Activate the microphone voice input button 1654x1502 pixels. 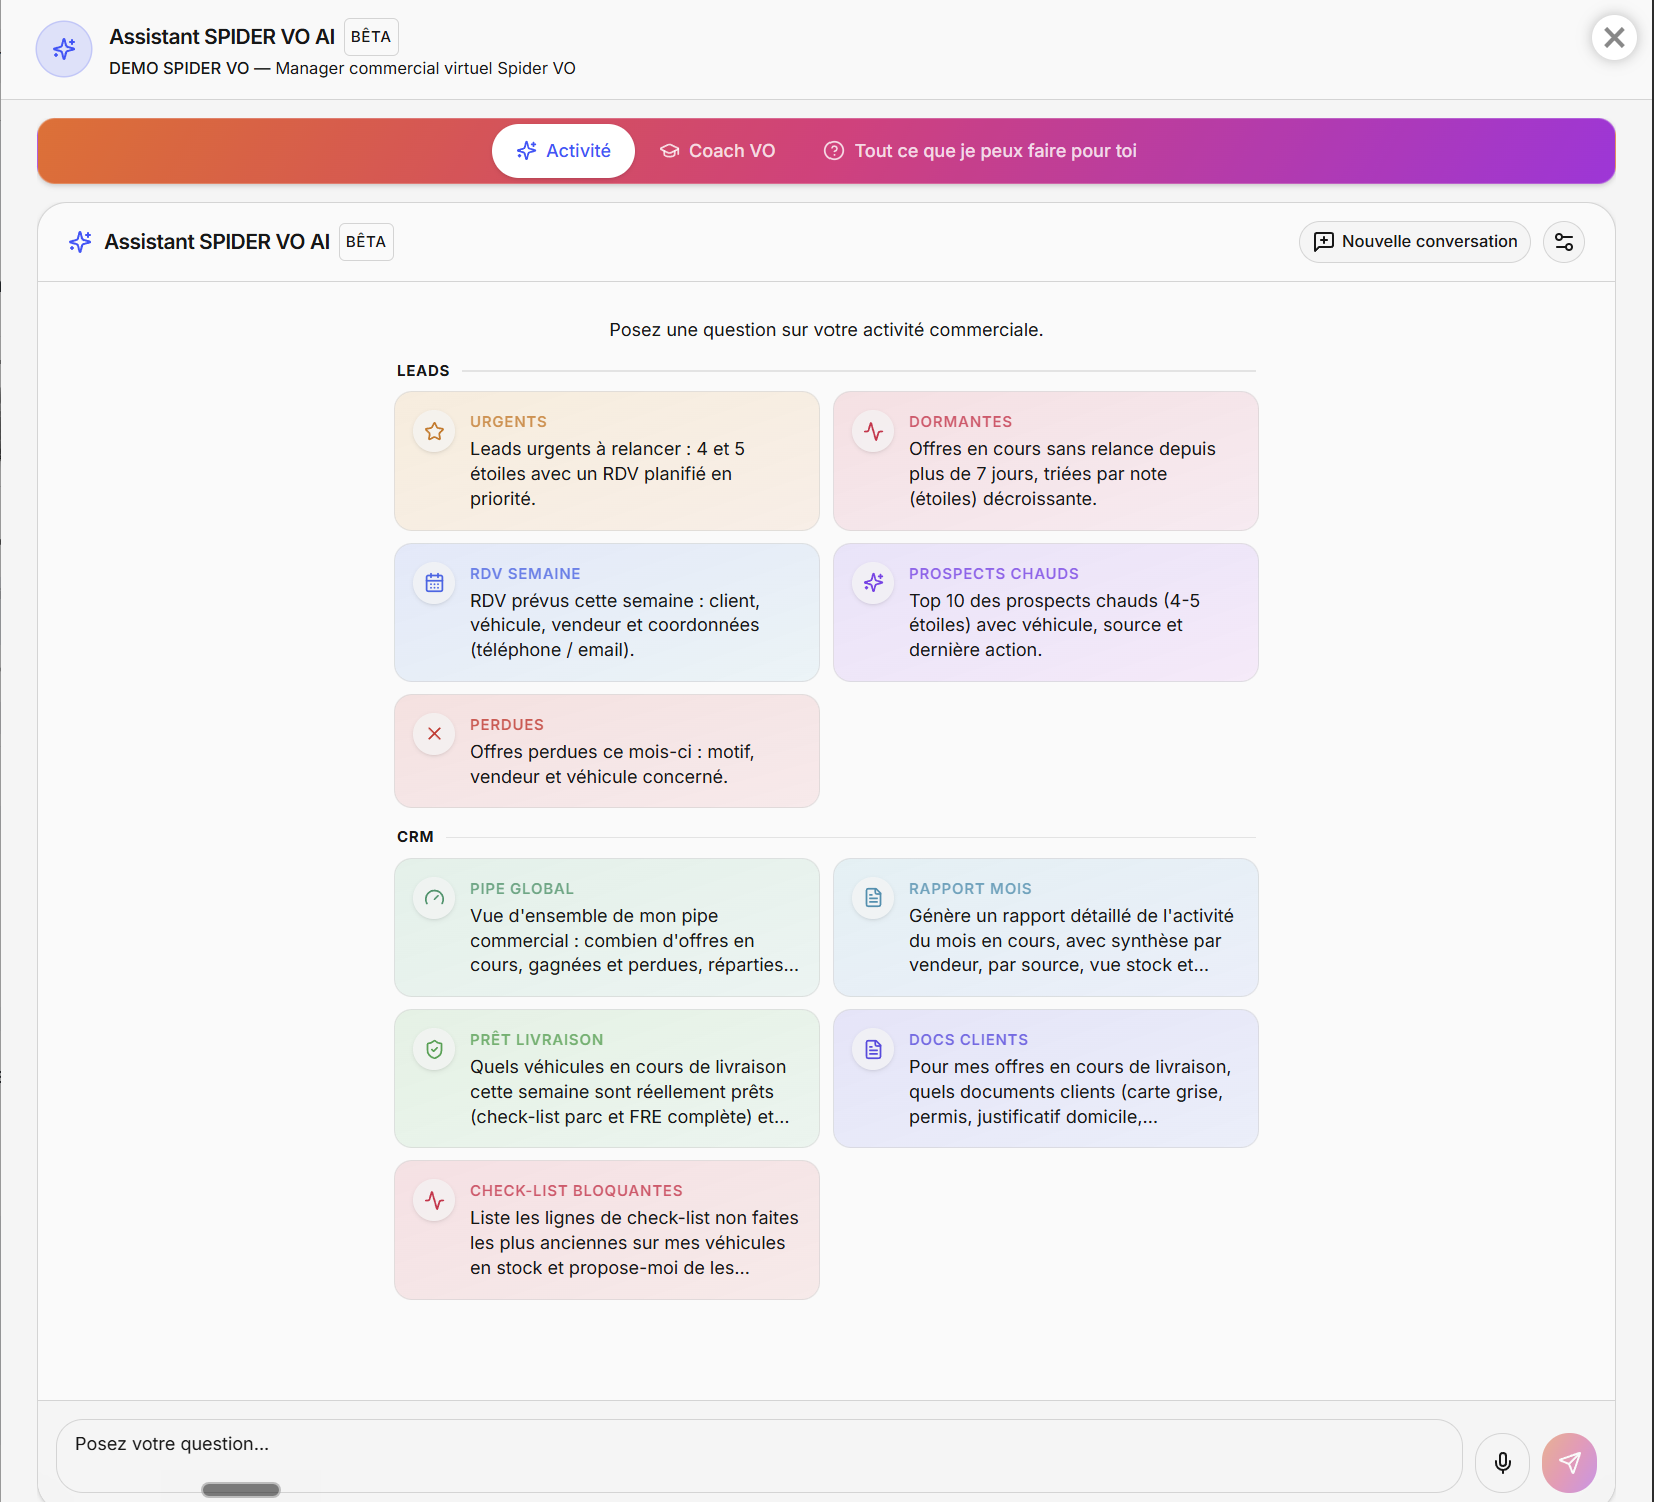tap(1502, 1463)
